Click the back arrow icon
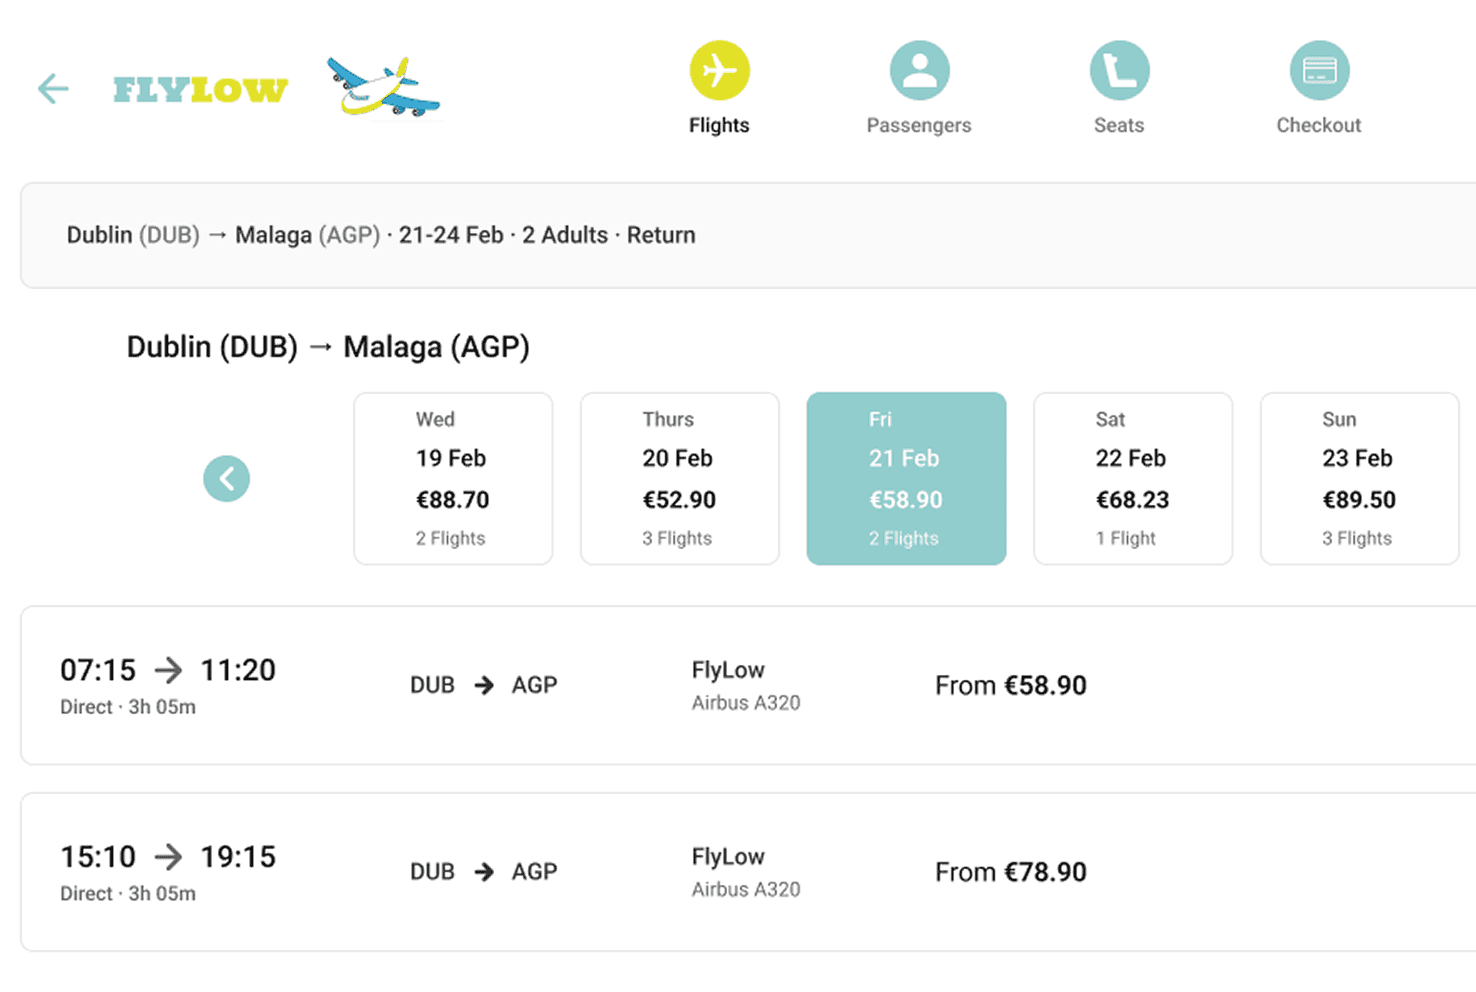The width and height of the screenshot is (1476, 992). click(53, 89)
